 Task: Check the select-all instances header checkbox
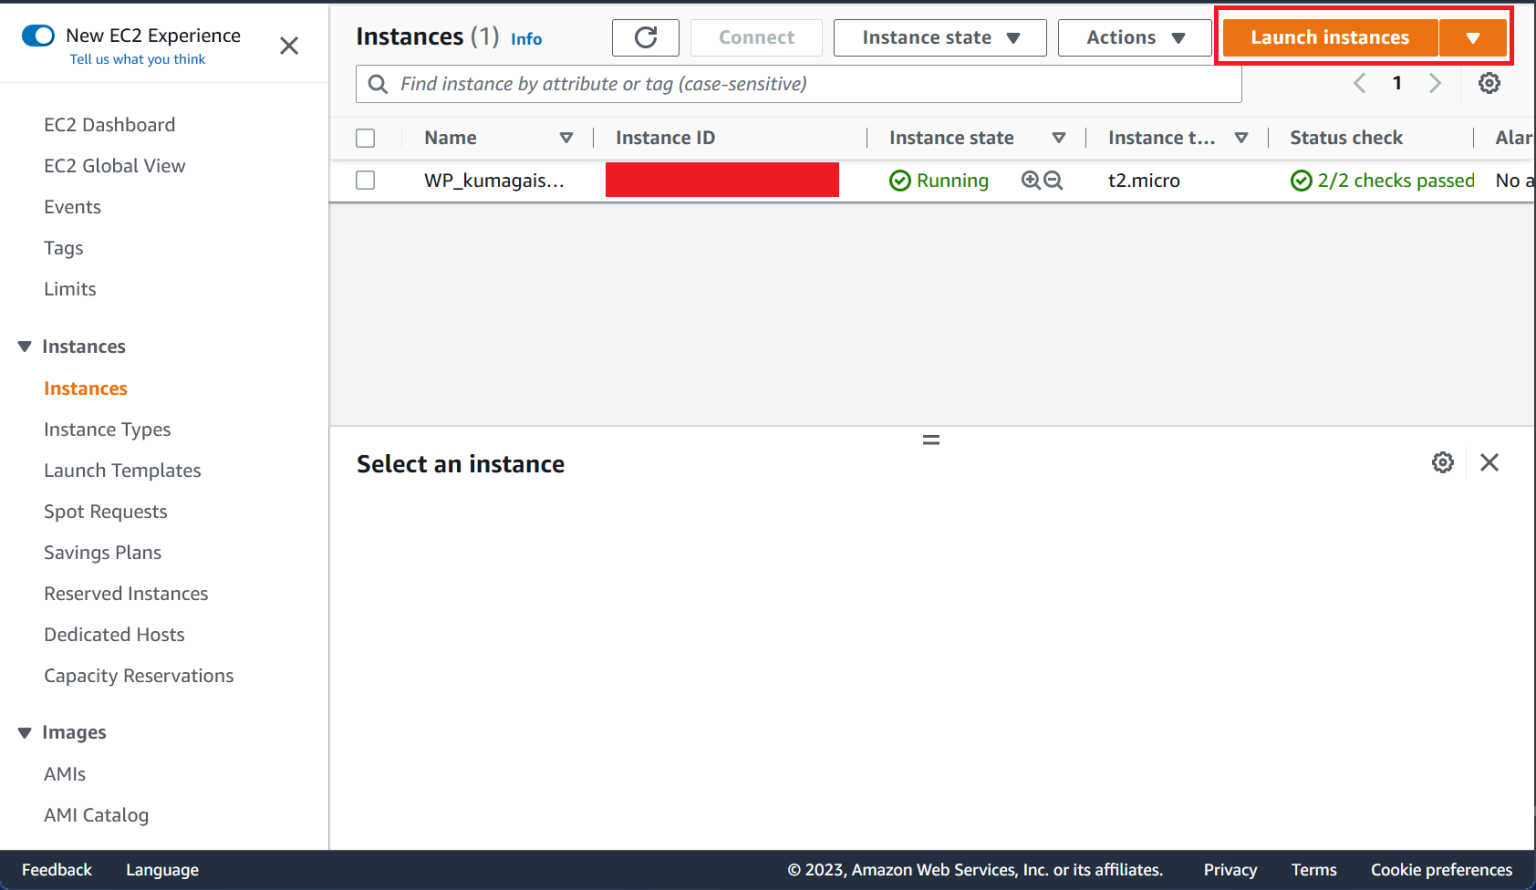pyautogui.click(x=365, y=137)
